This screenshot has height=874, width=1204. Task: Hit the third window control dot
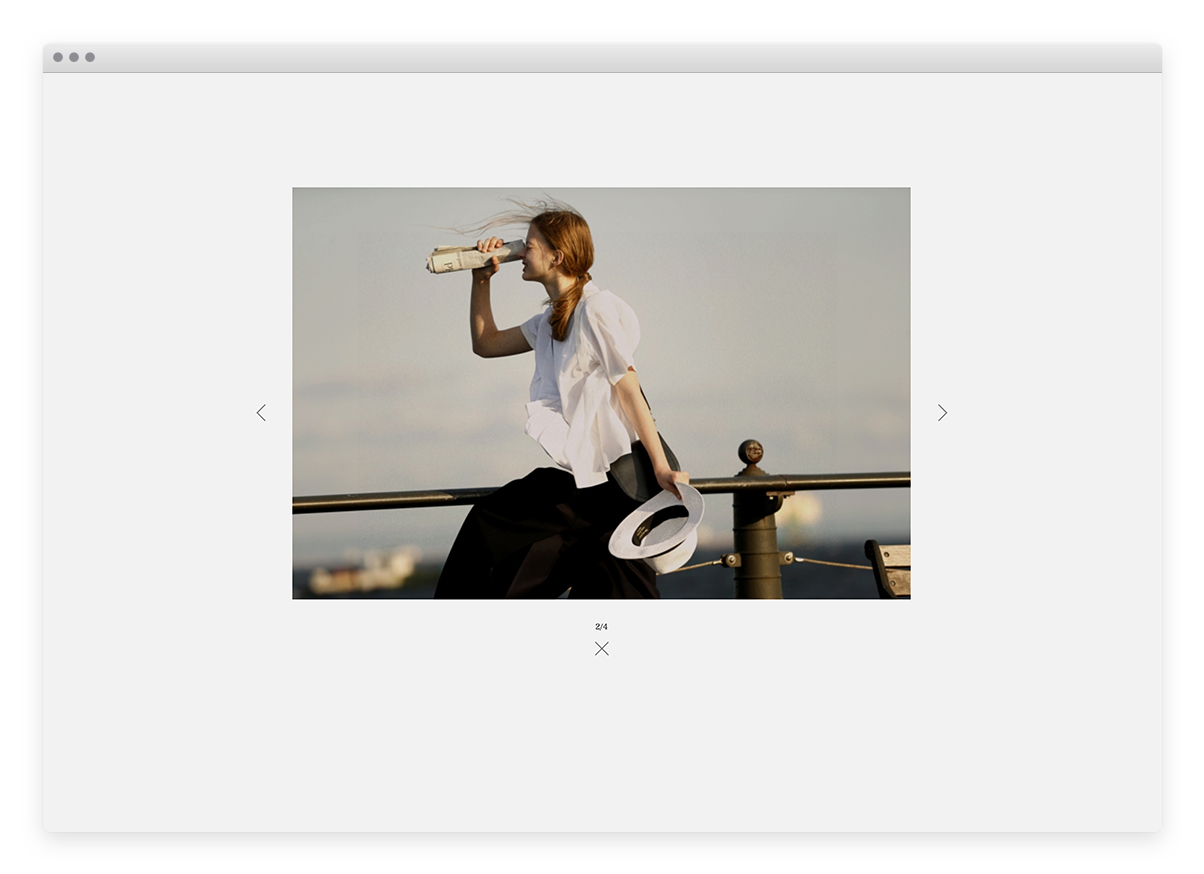90,57
